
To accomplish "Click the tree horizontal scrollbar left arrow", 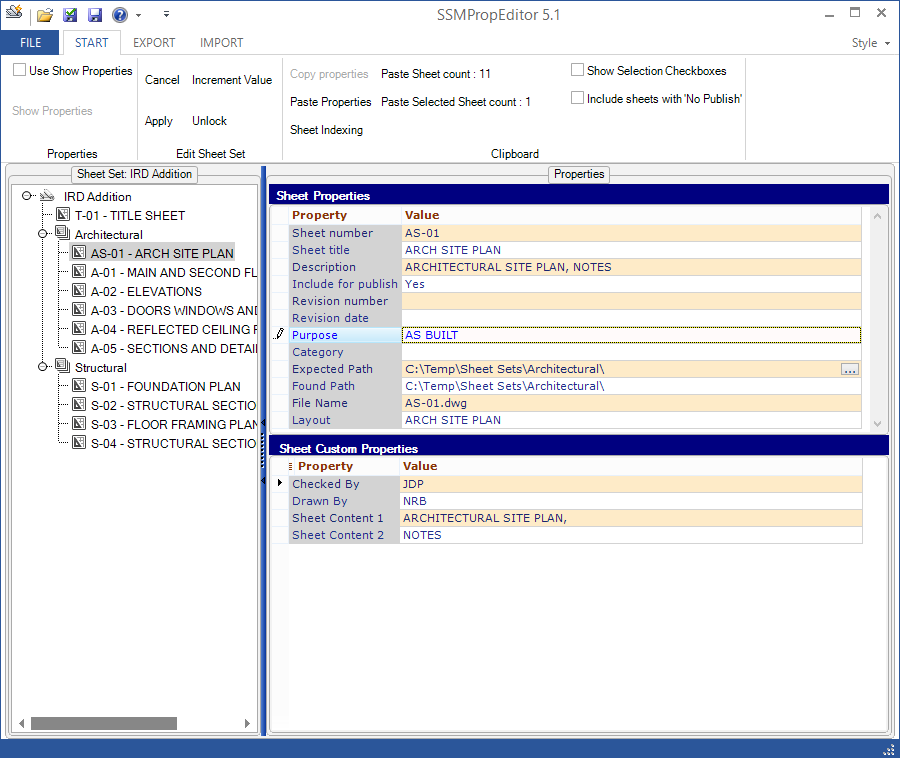I will pyautogui.click(x=21, y=723).
